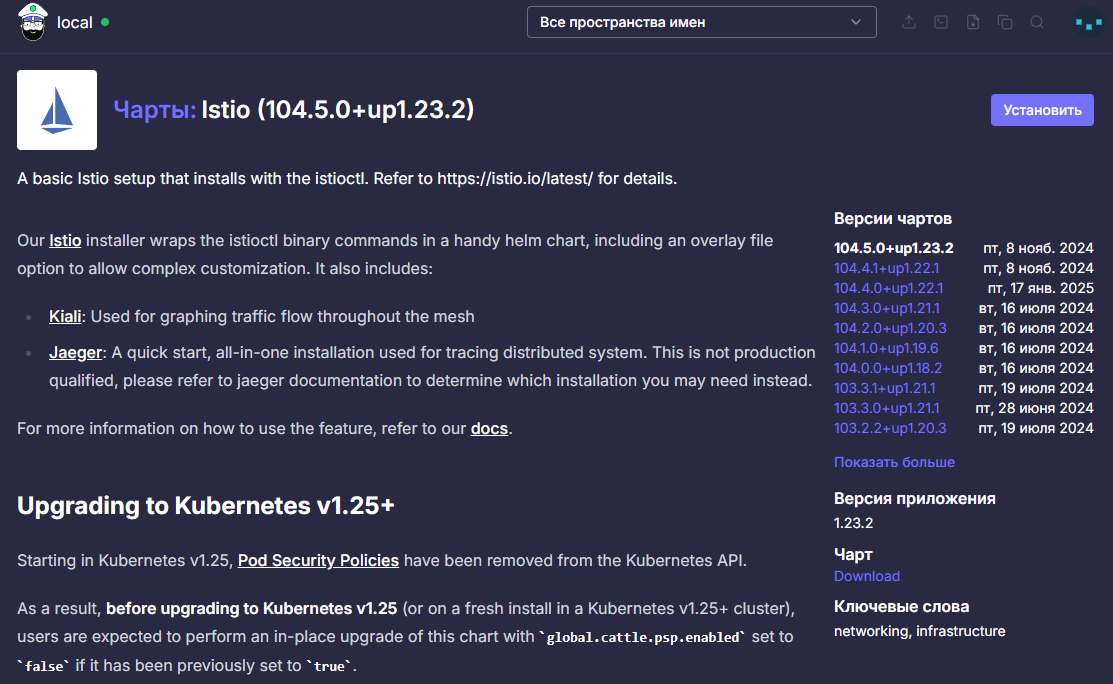
Task: Open the resource search magnifier icon
Action: [x=1036, y=22]
